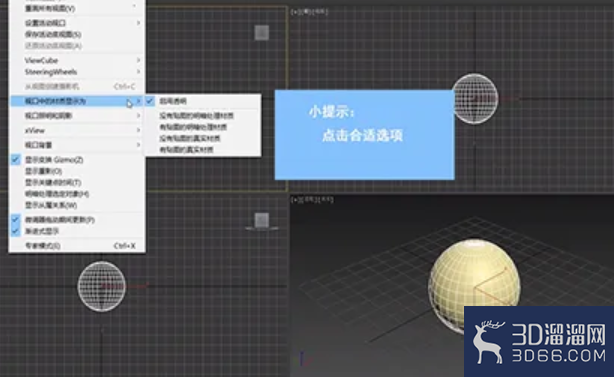The image size is (614, 377).
Task: Click the ViewCube in the upper-left viewport
Action: click(x=262, y=33)
